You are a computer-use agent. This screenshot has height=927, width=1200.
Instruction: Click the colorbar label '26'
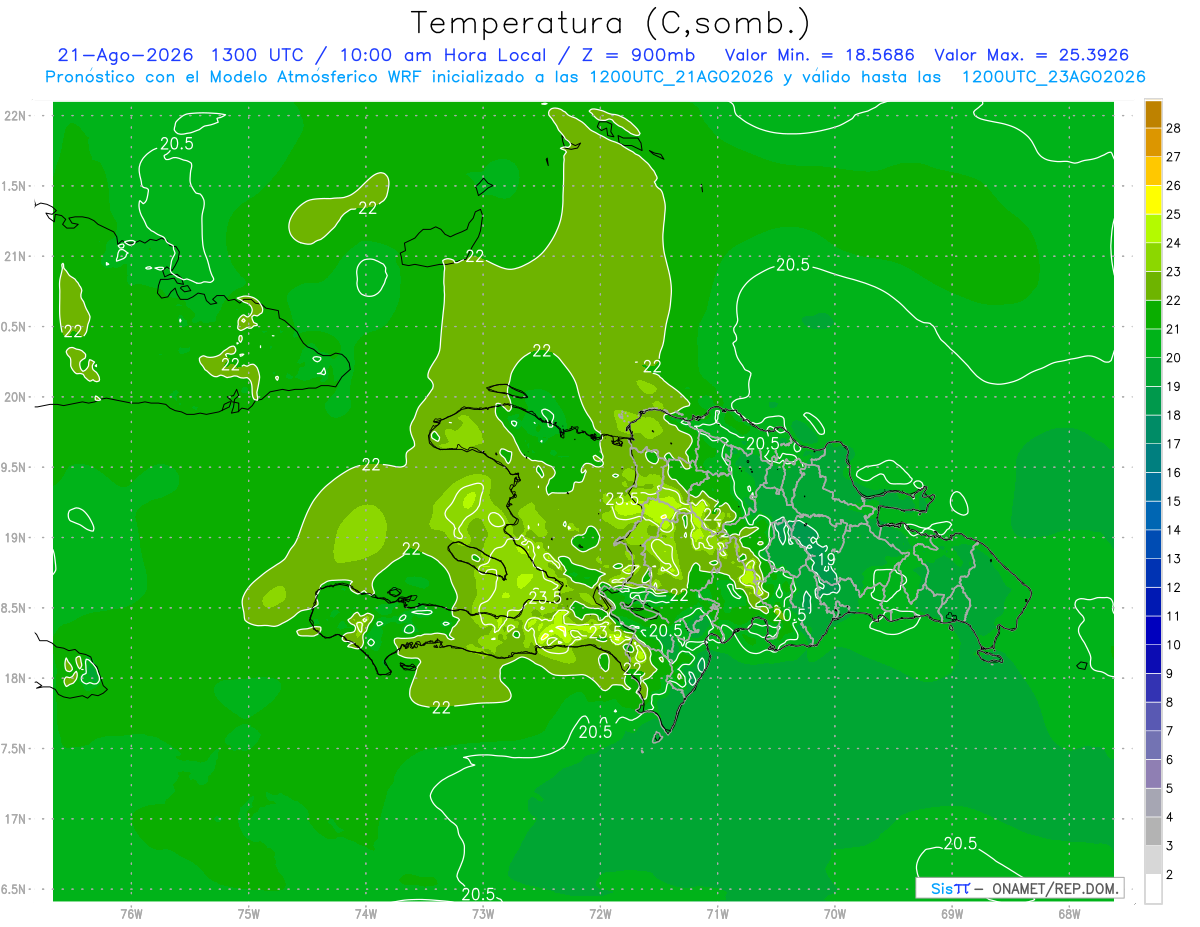(x=1174, y=186)
